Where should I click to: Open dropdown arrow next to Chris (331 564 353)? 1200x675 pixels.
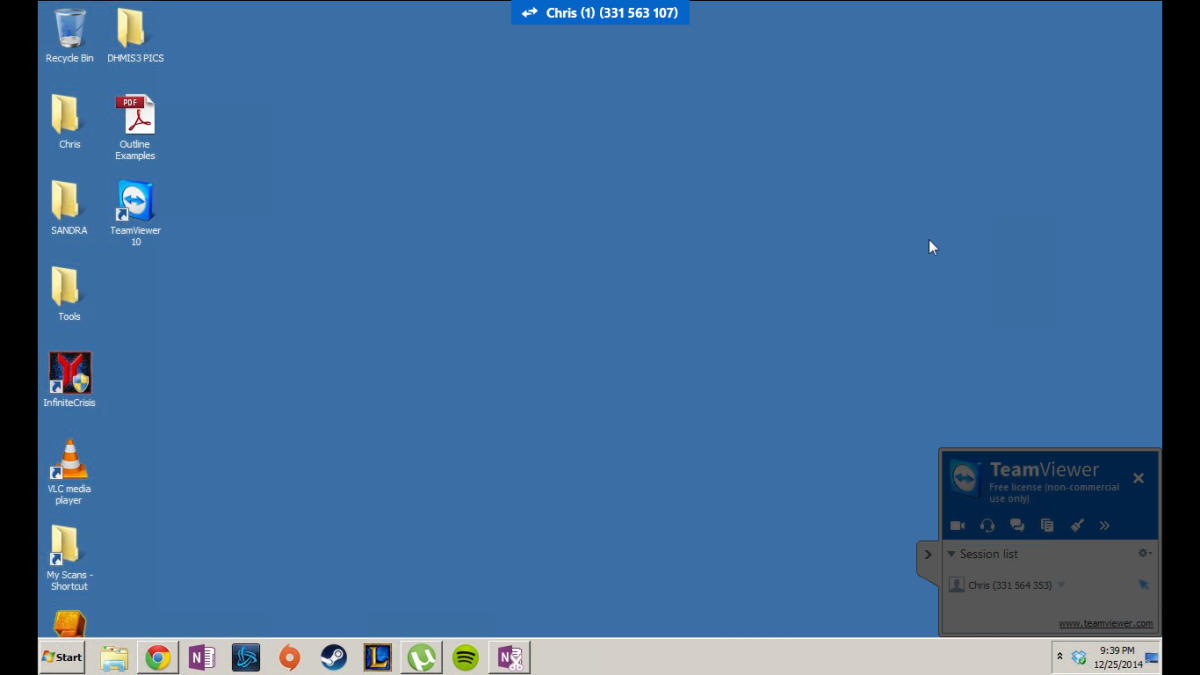1061,585
